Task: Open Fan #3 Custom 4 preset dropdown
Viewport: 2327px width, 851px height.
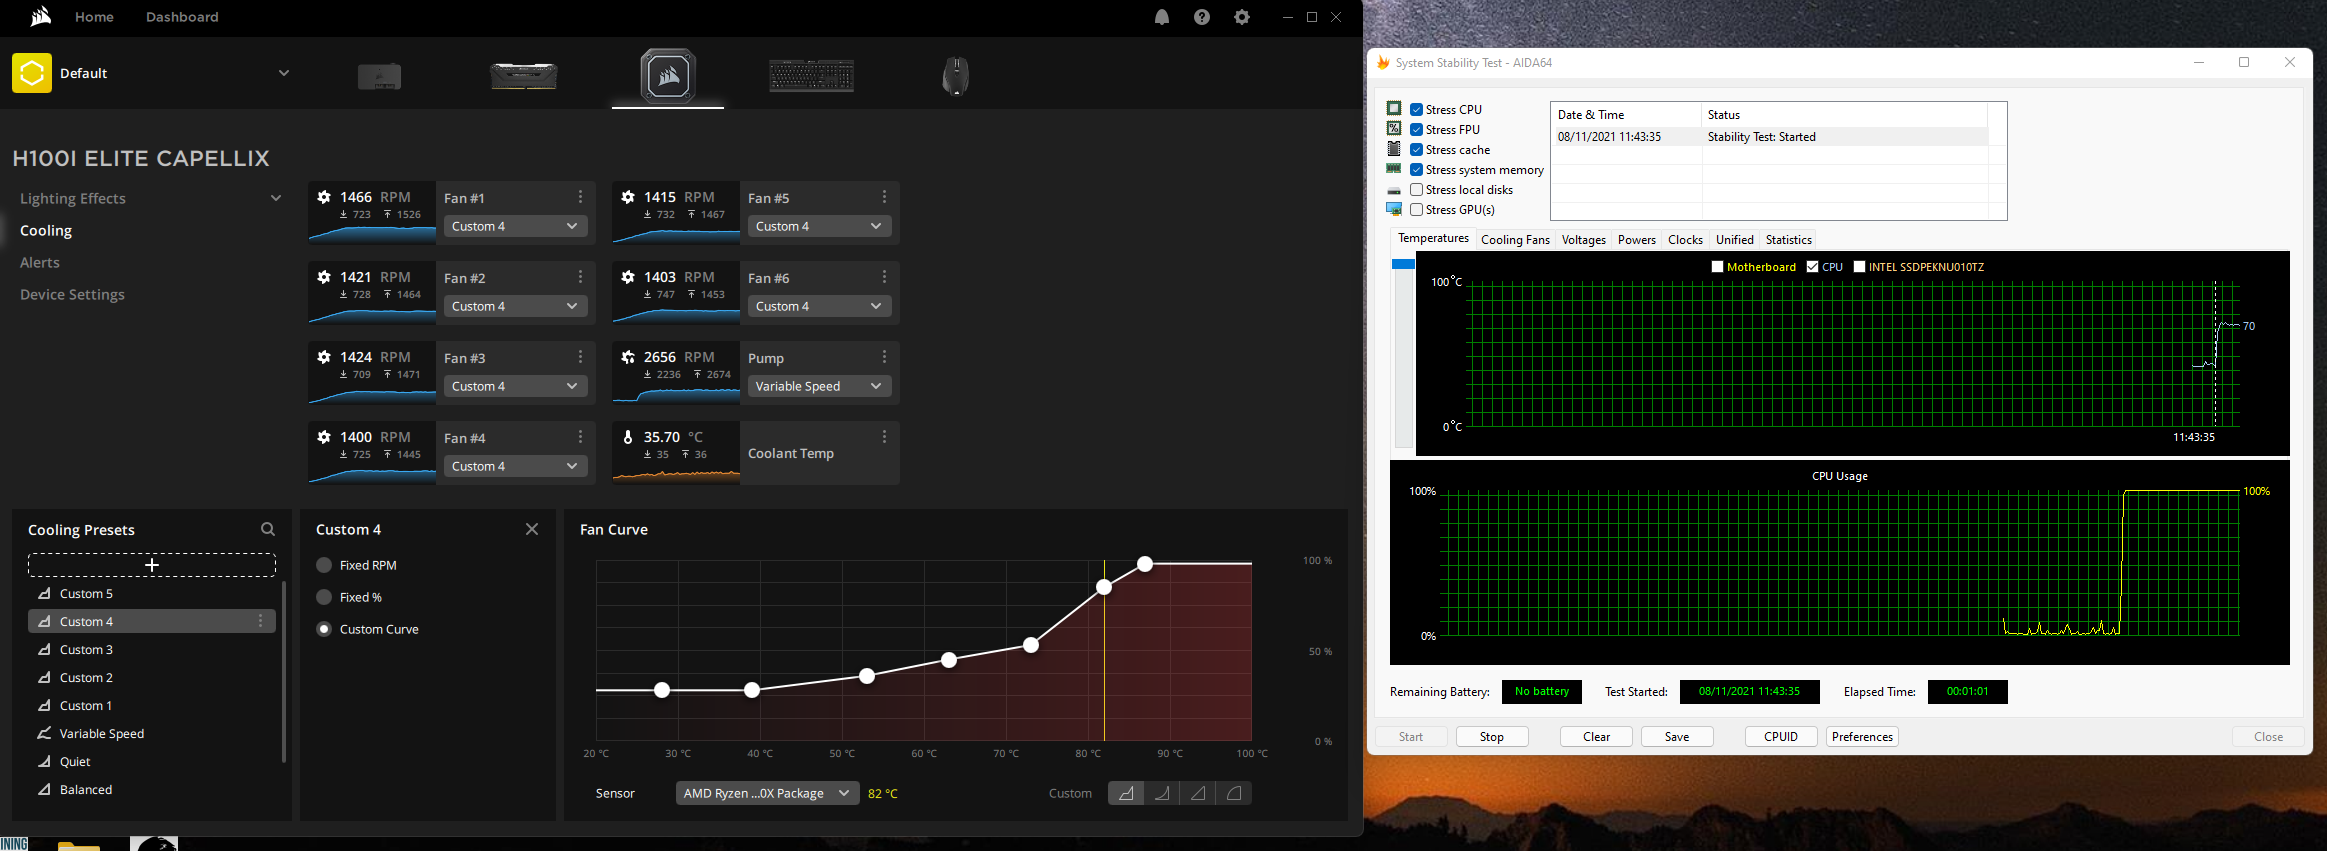Action: tap(515, 386)
